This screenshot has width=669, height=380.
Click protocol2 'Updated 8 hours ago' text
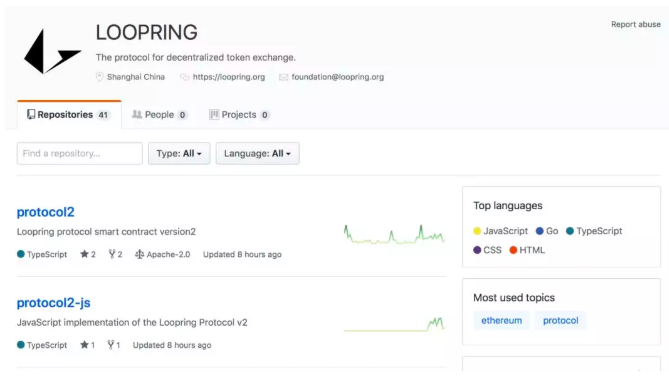[x=242, y=255]
